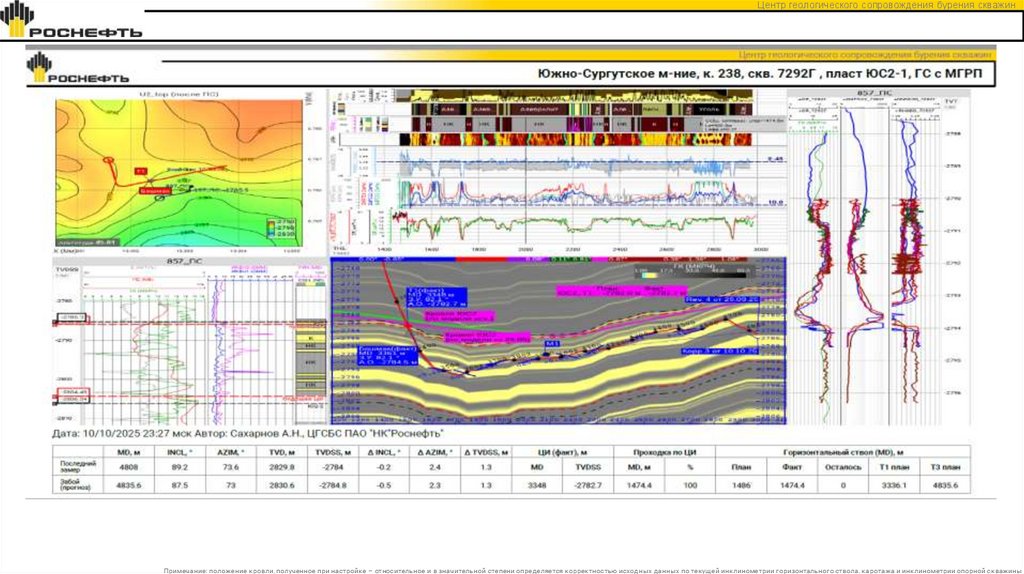Click the depth color legend on the map
This screenshot has width=1024, height=574.
click(x=280, y=228)
